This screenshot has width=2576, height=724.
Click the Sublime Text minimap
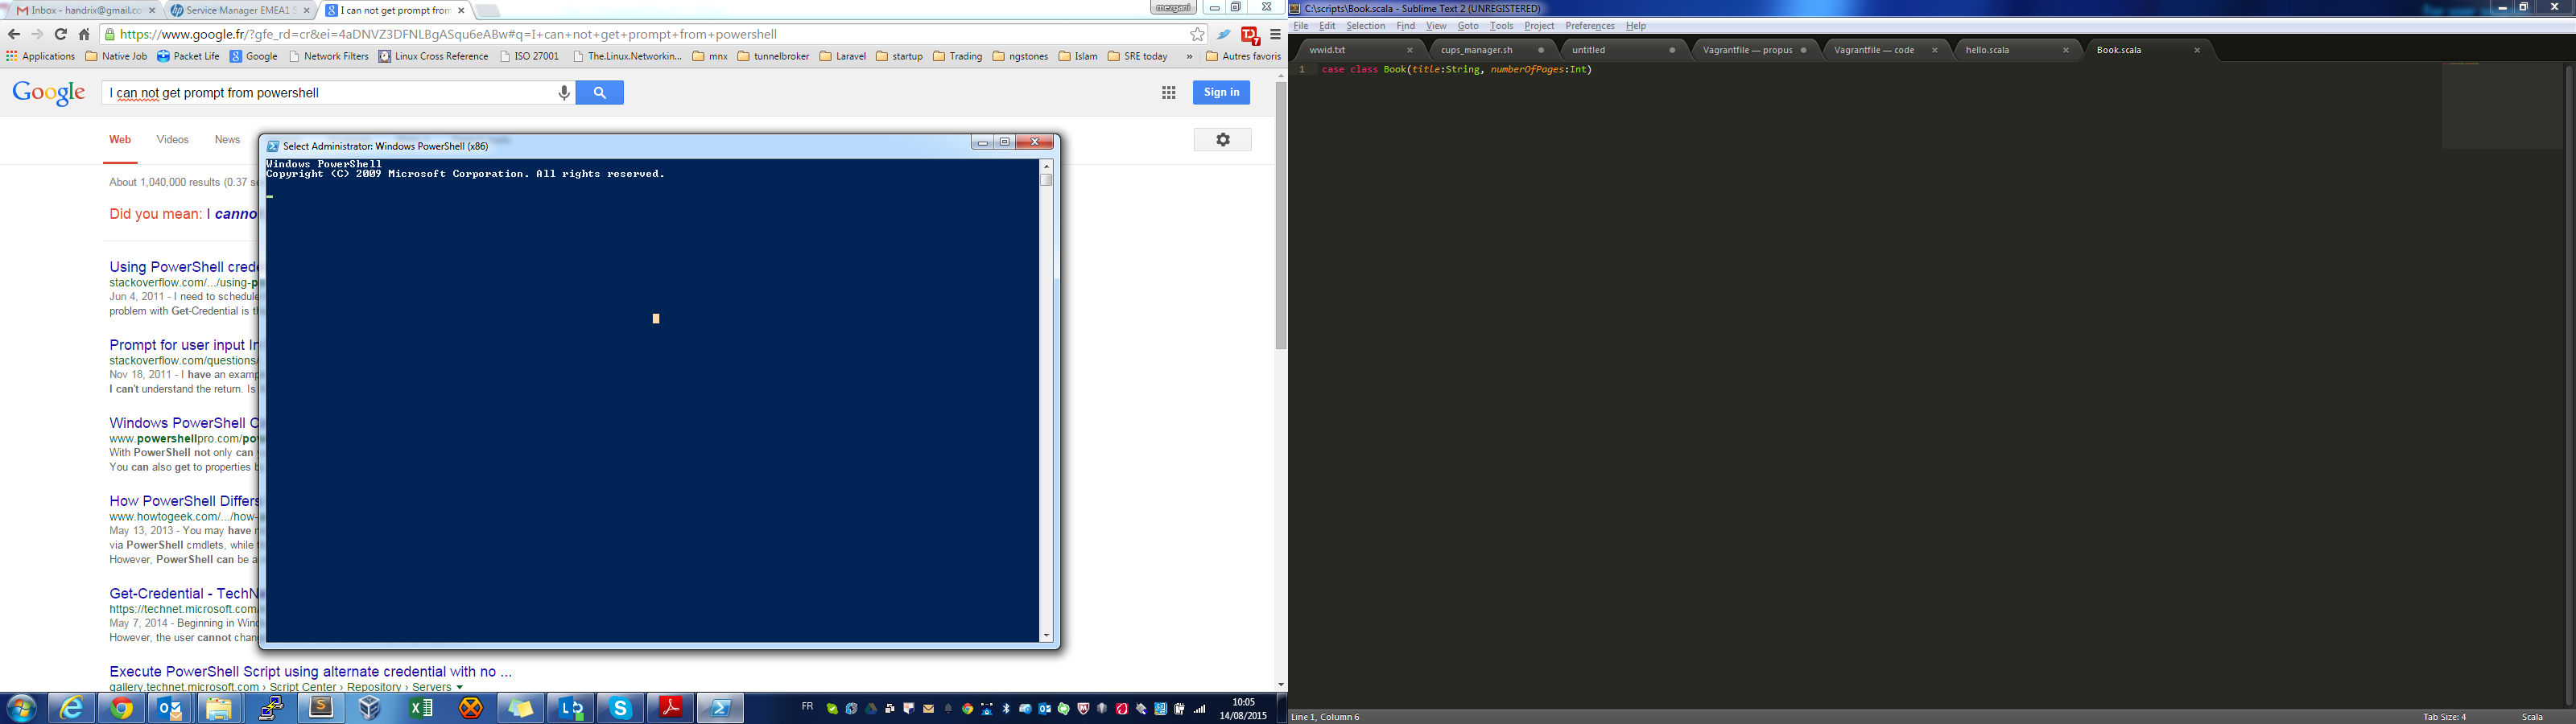click(2502, 106)
